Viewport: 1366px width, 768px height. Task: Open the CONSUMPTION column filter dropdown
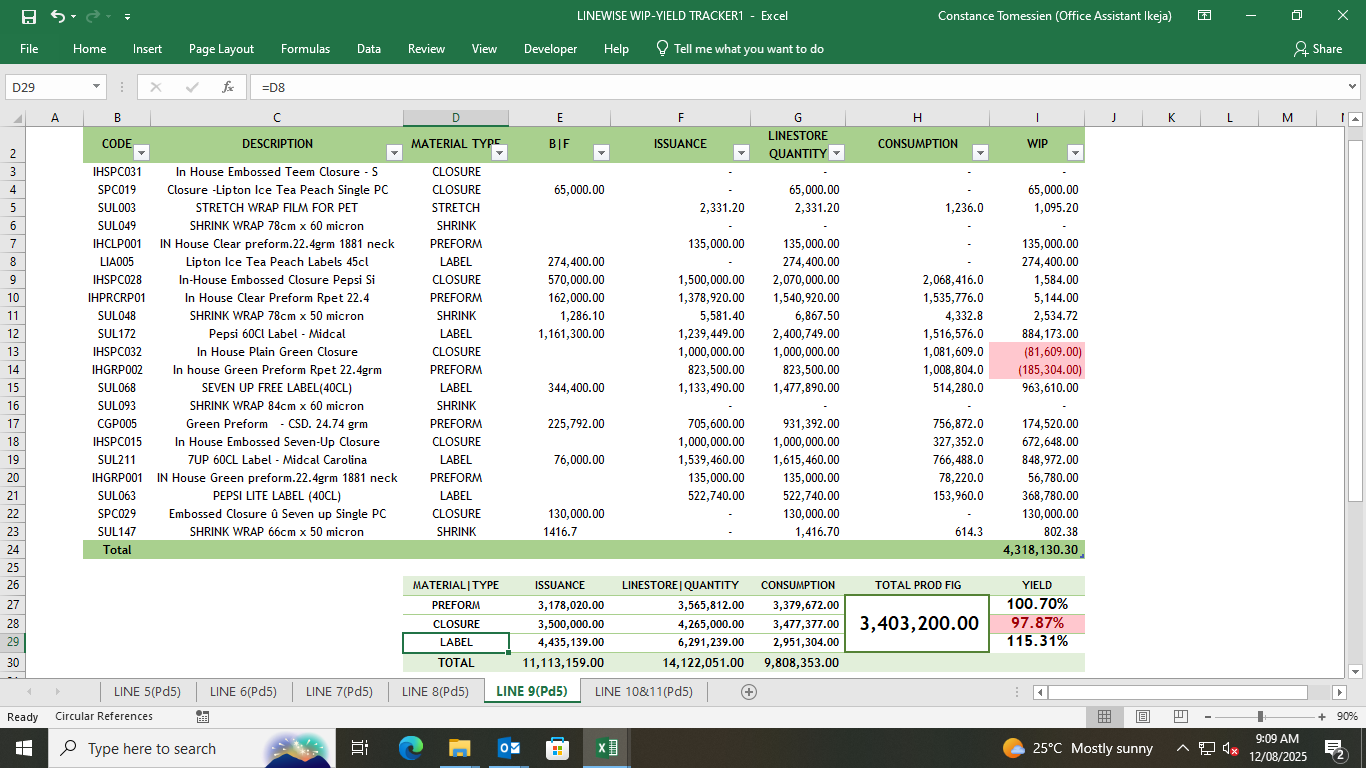[x=981, y=152]
